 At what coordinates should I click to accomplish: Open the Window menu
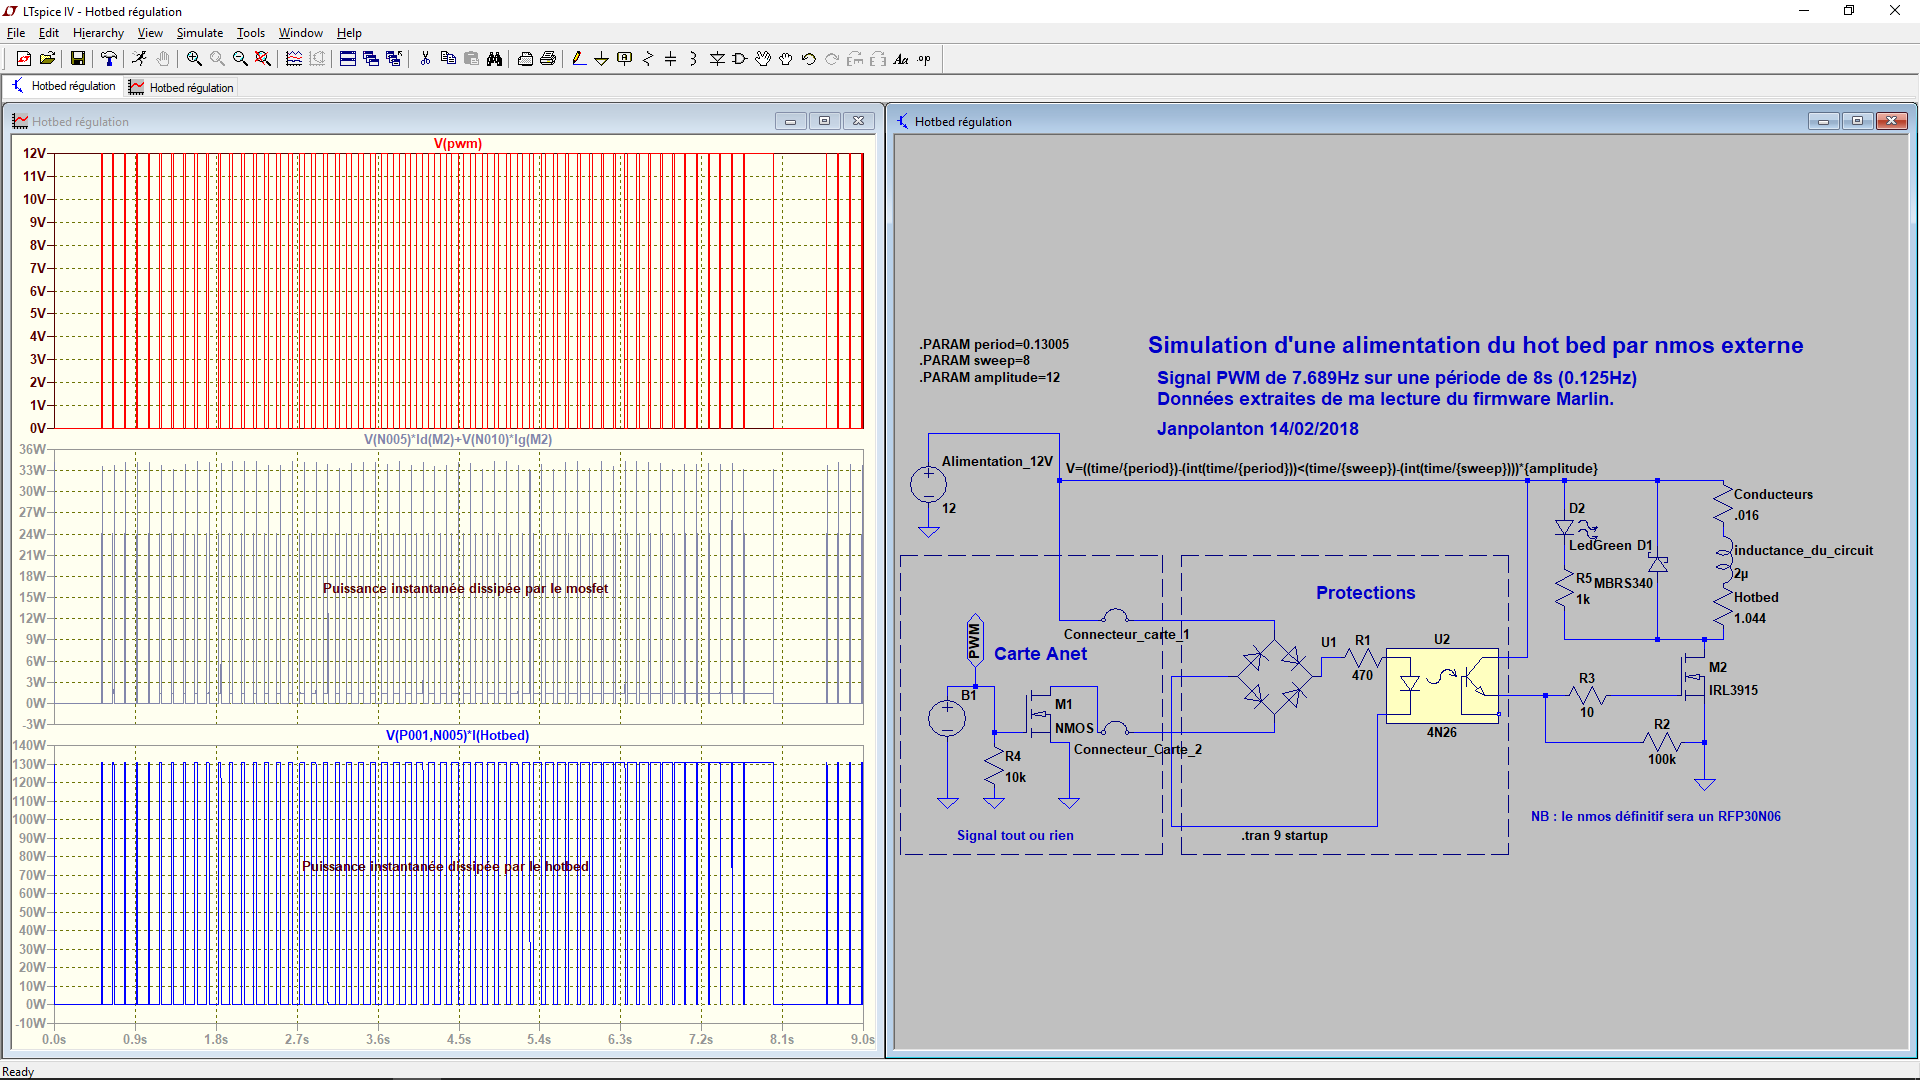(300, 33)
